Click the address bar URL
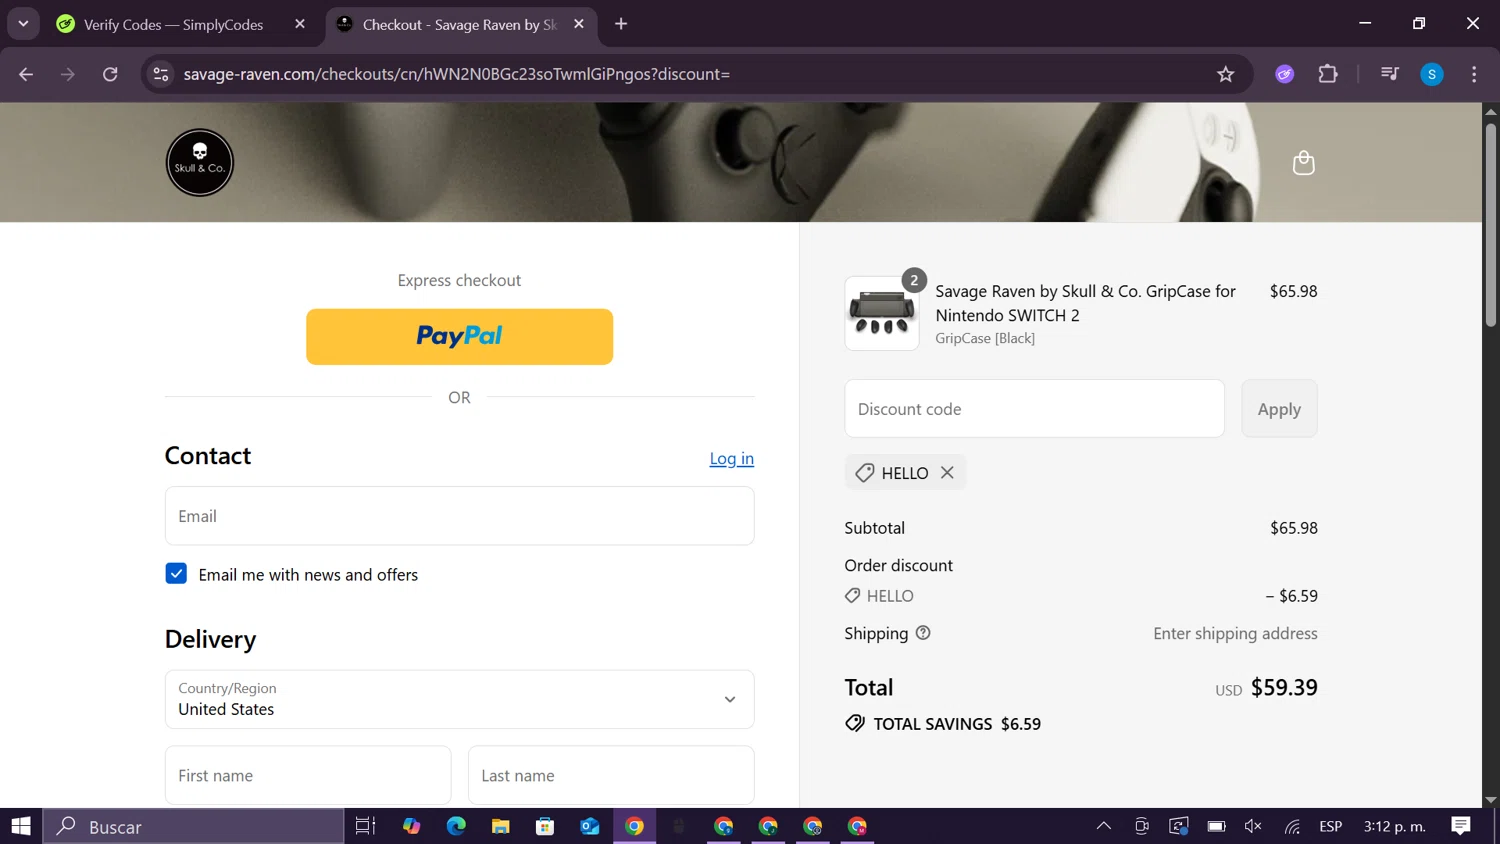 (x=457, y=74)
